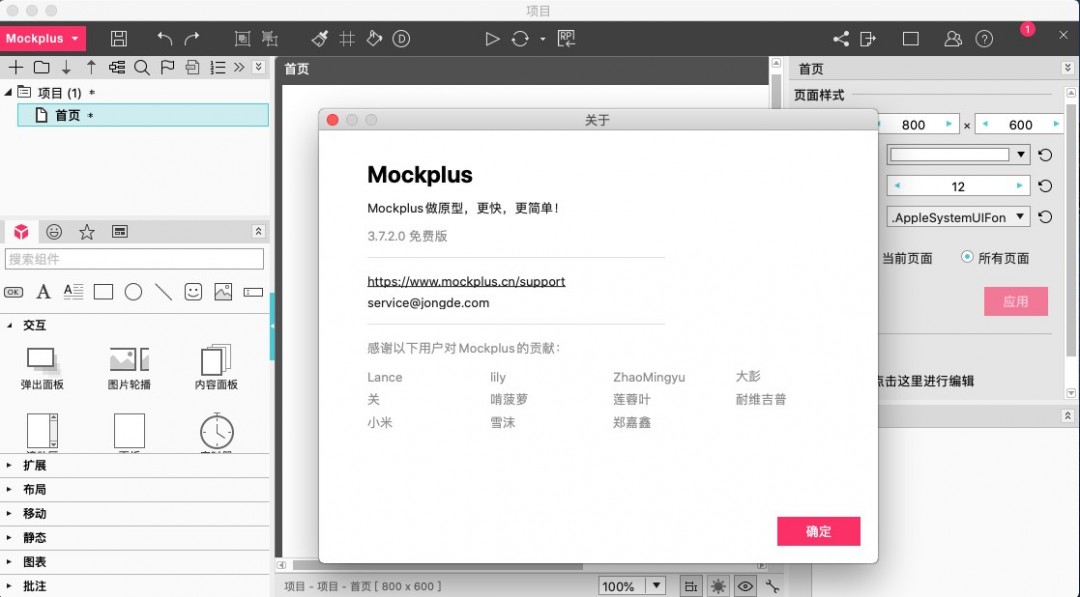Toggle the canvas grid icon

[x=347, y=39]
